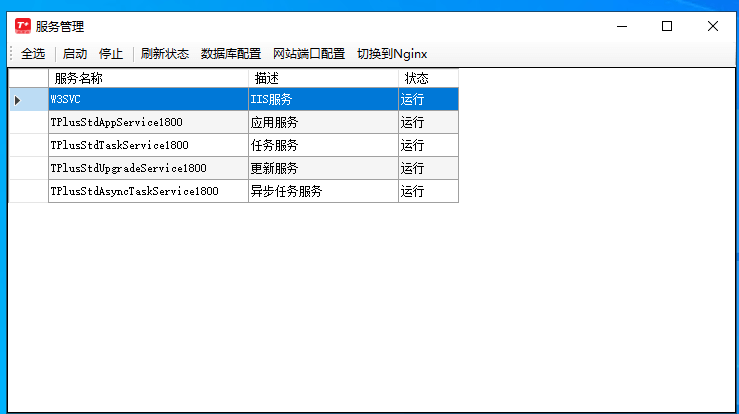Click 运行 status of W3SVC row
739x414 pixels.
(x=428, y=99)
